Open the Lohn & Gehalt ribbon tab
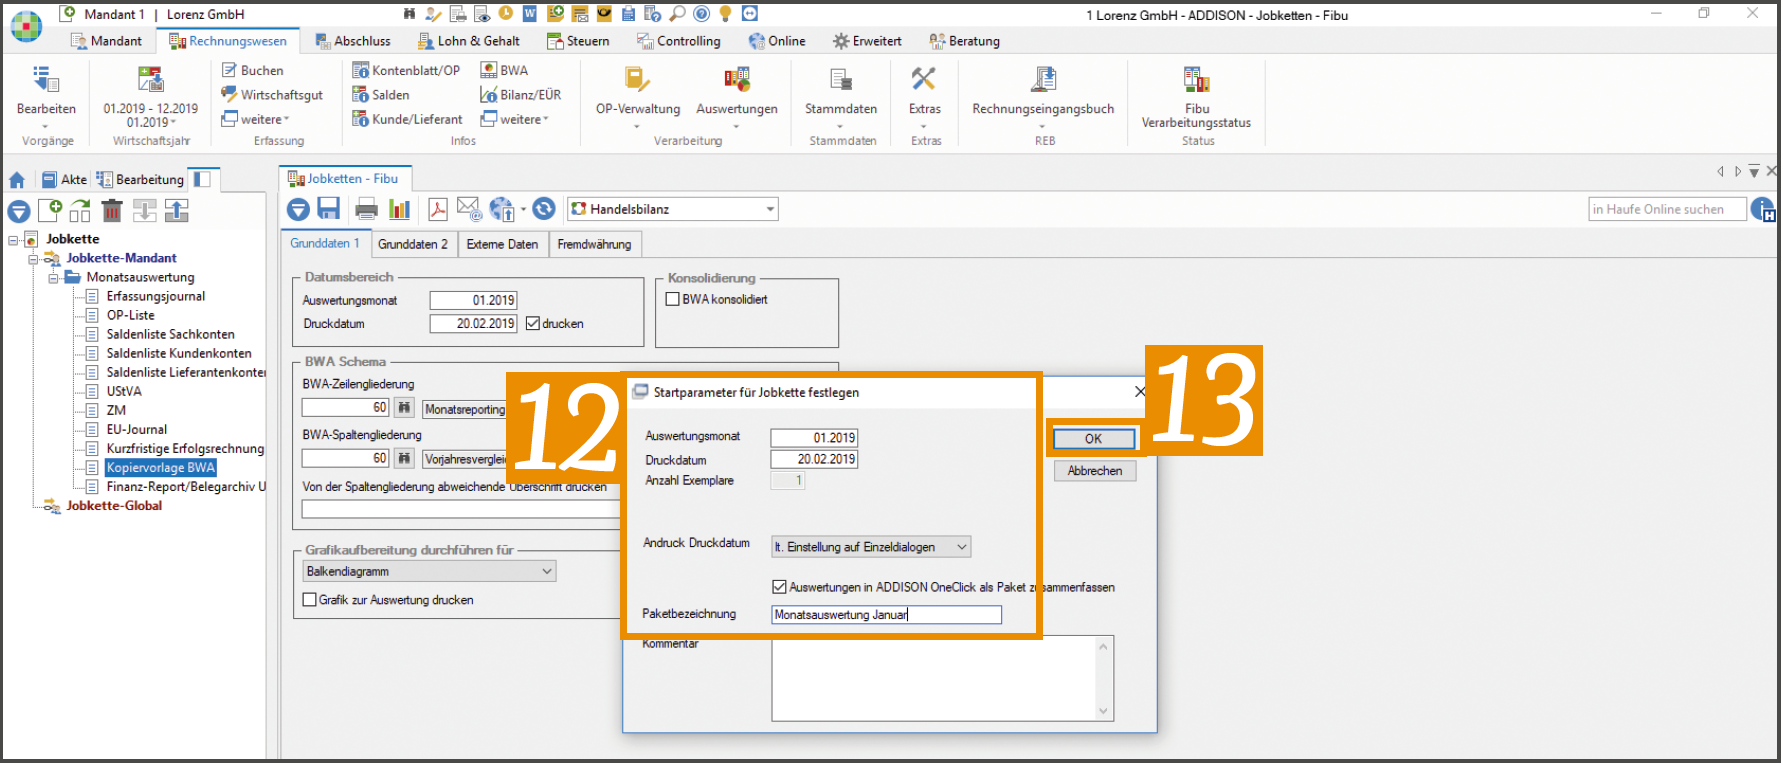Screen dimensions: 1783x765 (x=469, y=41)
